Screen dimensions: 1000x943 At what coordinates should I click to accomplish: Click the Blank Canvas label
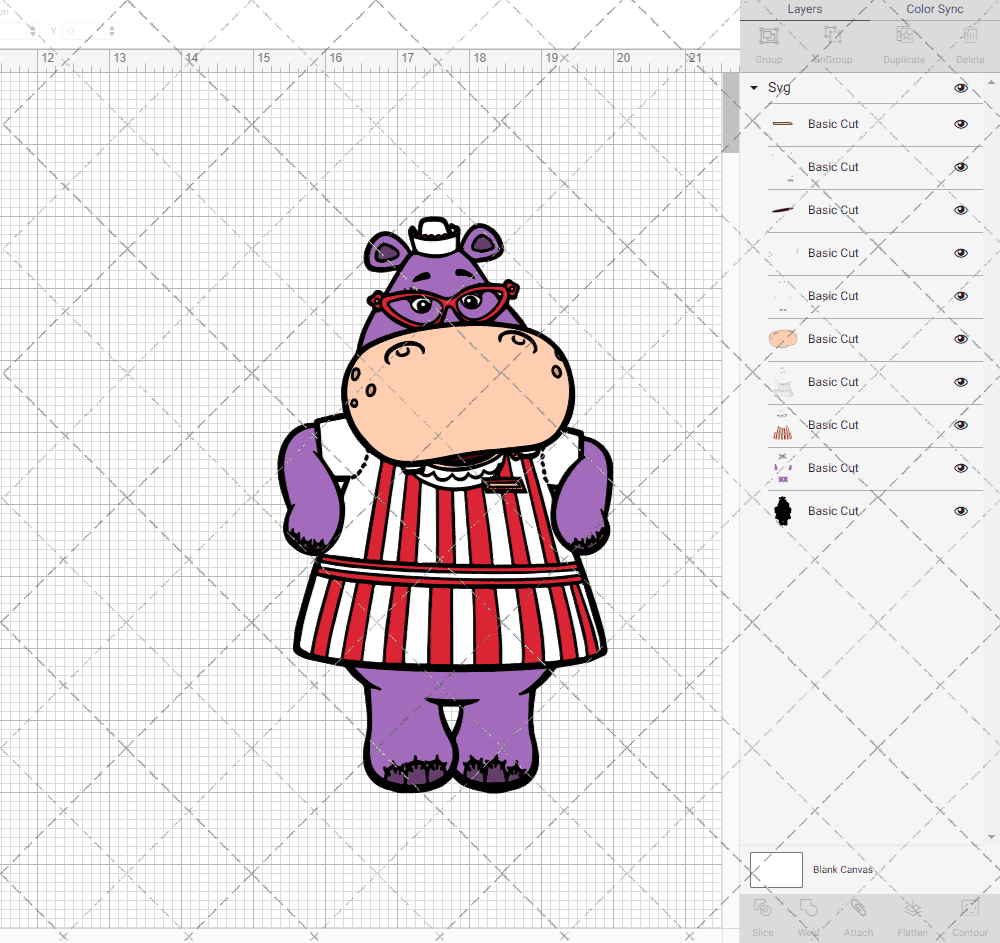pyautogui.click(x=842, y=870)
